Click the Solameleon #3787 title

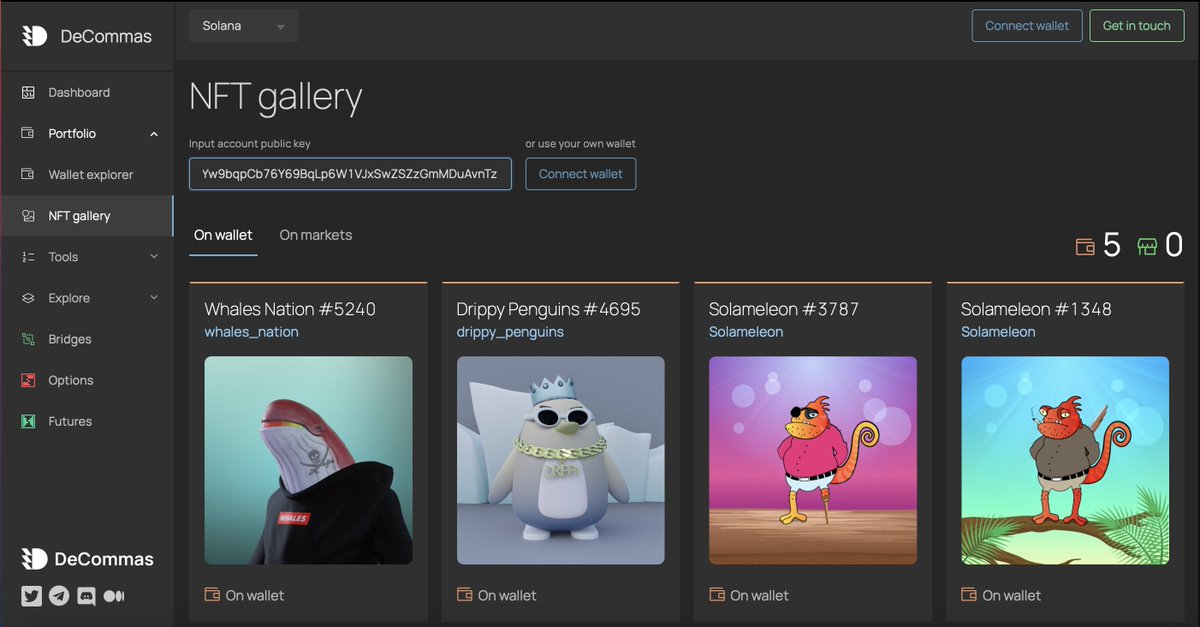coord(784,309)
